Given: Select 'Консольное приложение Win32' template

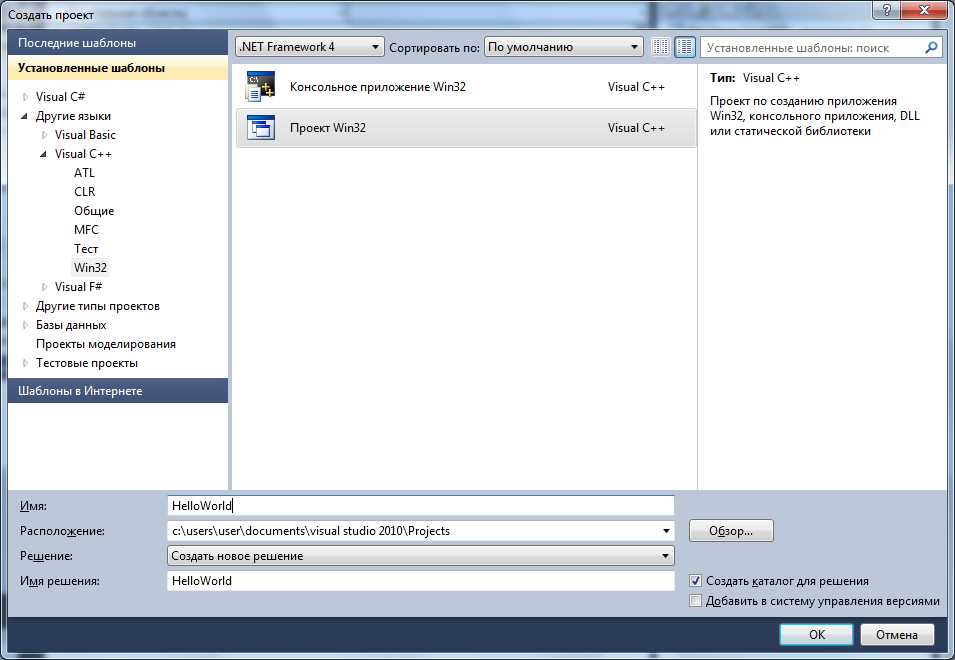Looking at the screenshot, I should (x=466, y=86).
